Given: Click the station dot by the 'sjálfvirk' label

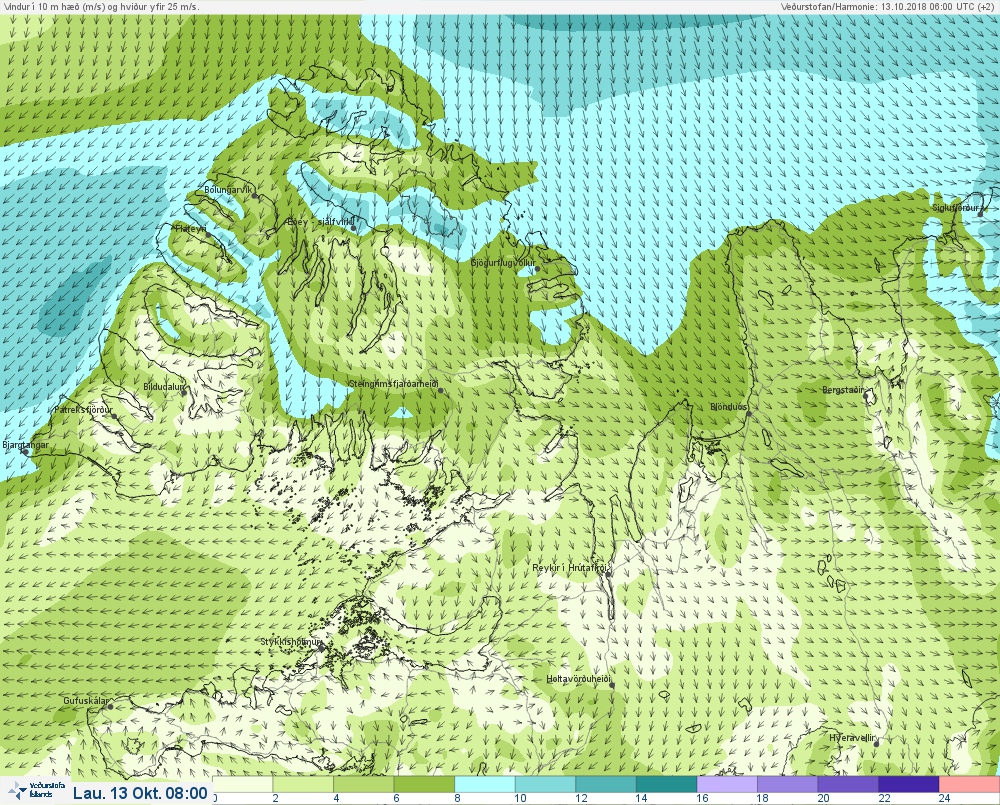Looking at the screenshot, I should 353,228.
